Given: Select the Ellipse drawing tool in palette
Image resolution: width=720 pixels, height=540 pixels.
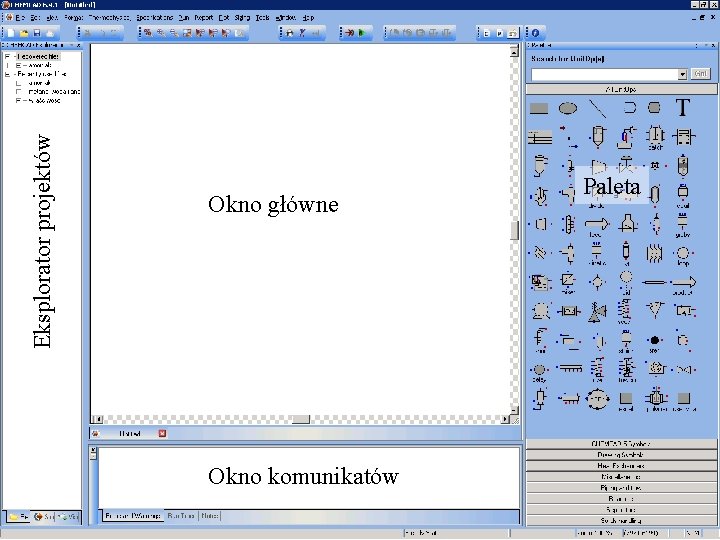Looking at the screenshot, I should point(568,108).
